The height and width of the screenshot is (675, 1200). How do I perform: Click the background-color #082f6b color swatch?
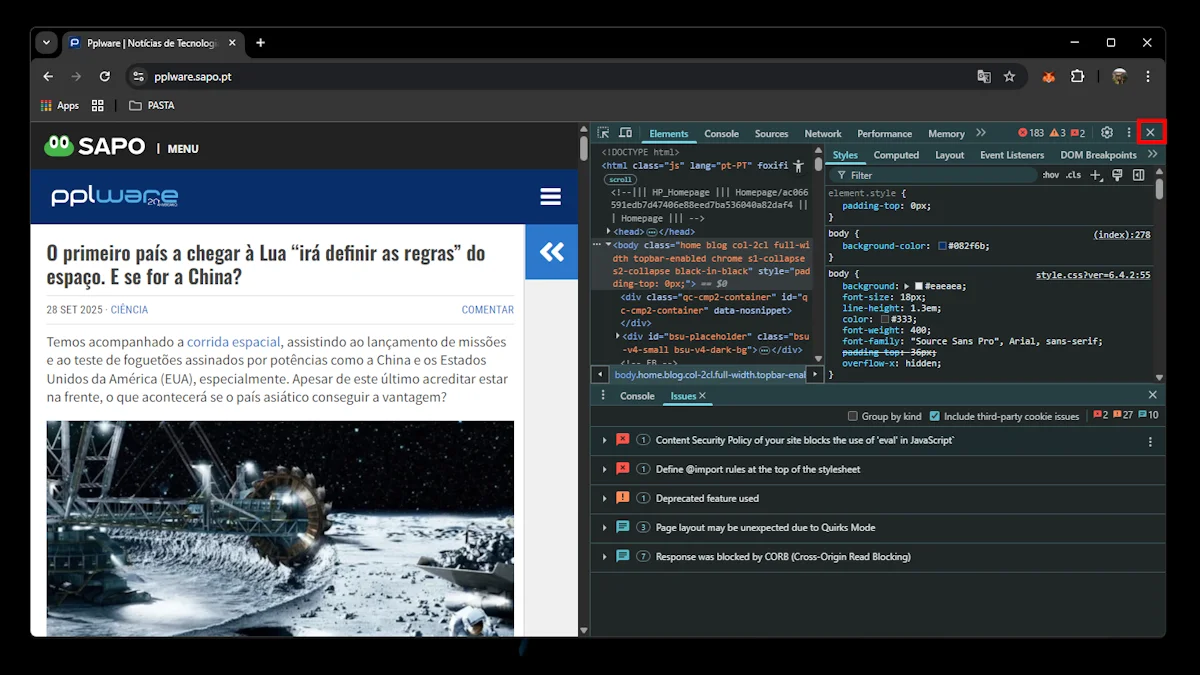click(x=942, y=246)
